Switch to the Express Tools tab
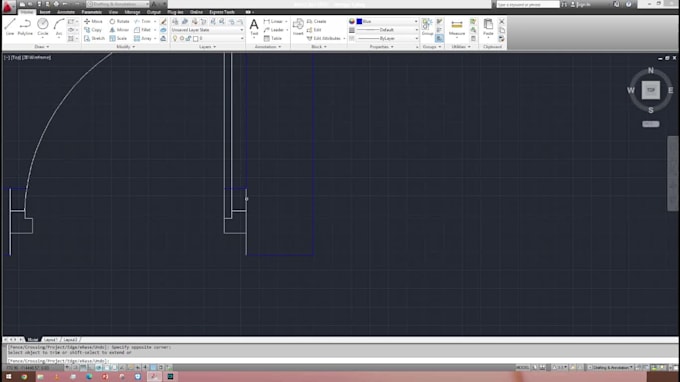 (x=222, y=12)
